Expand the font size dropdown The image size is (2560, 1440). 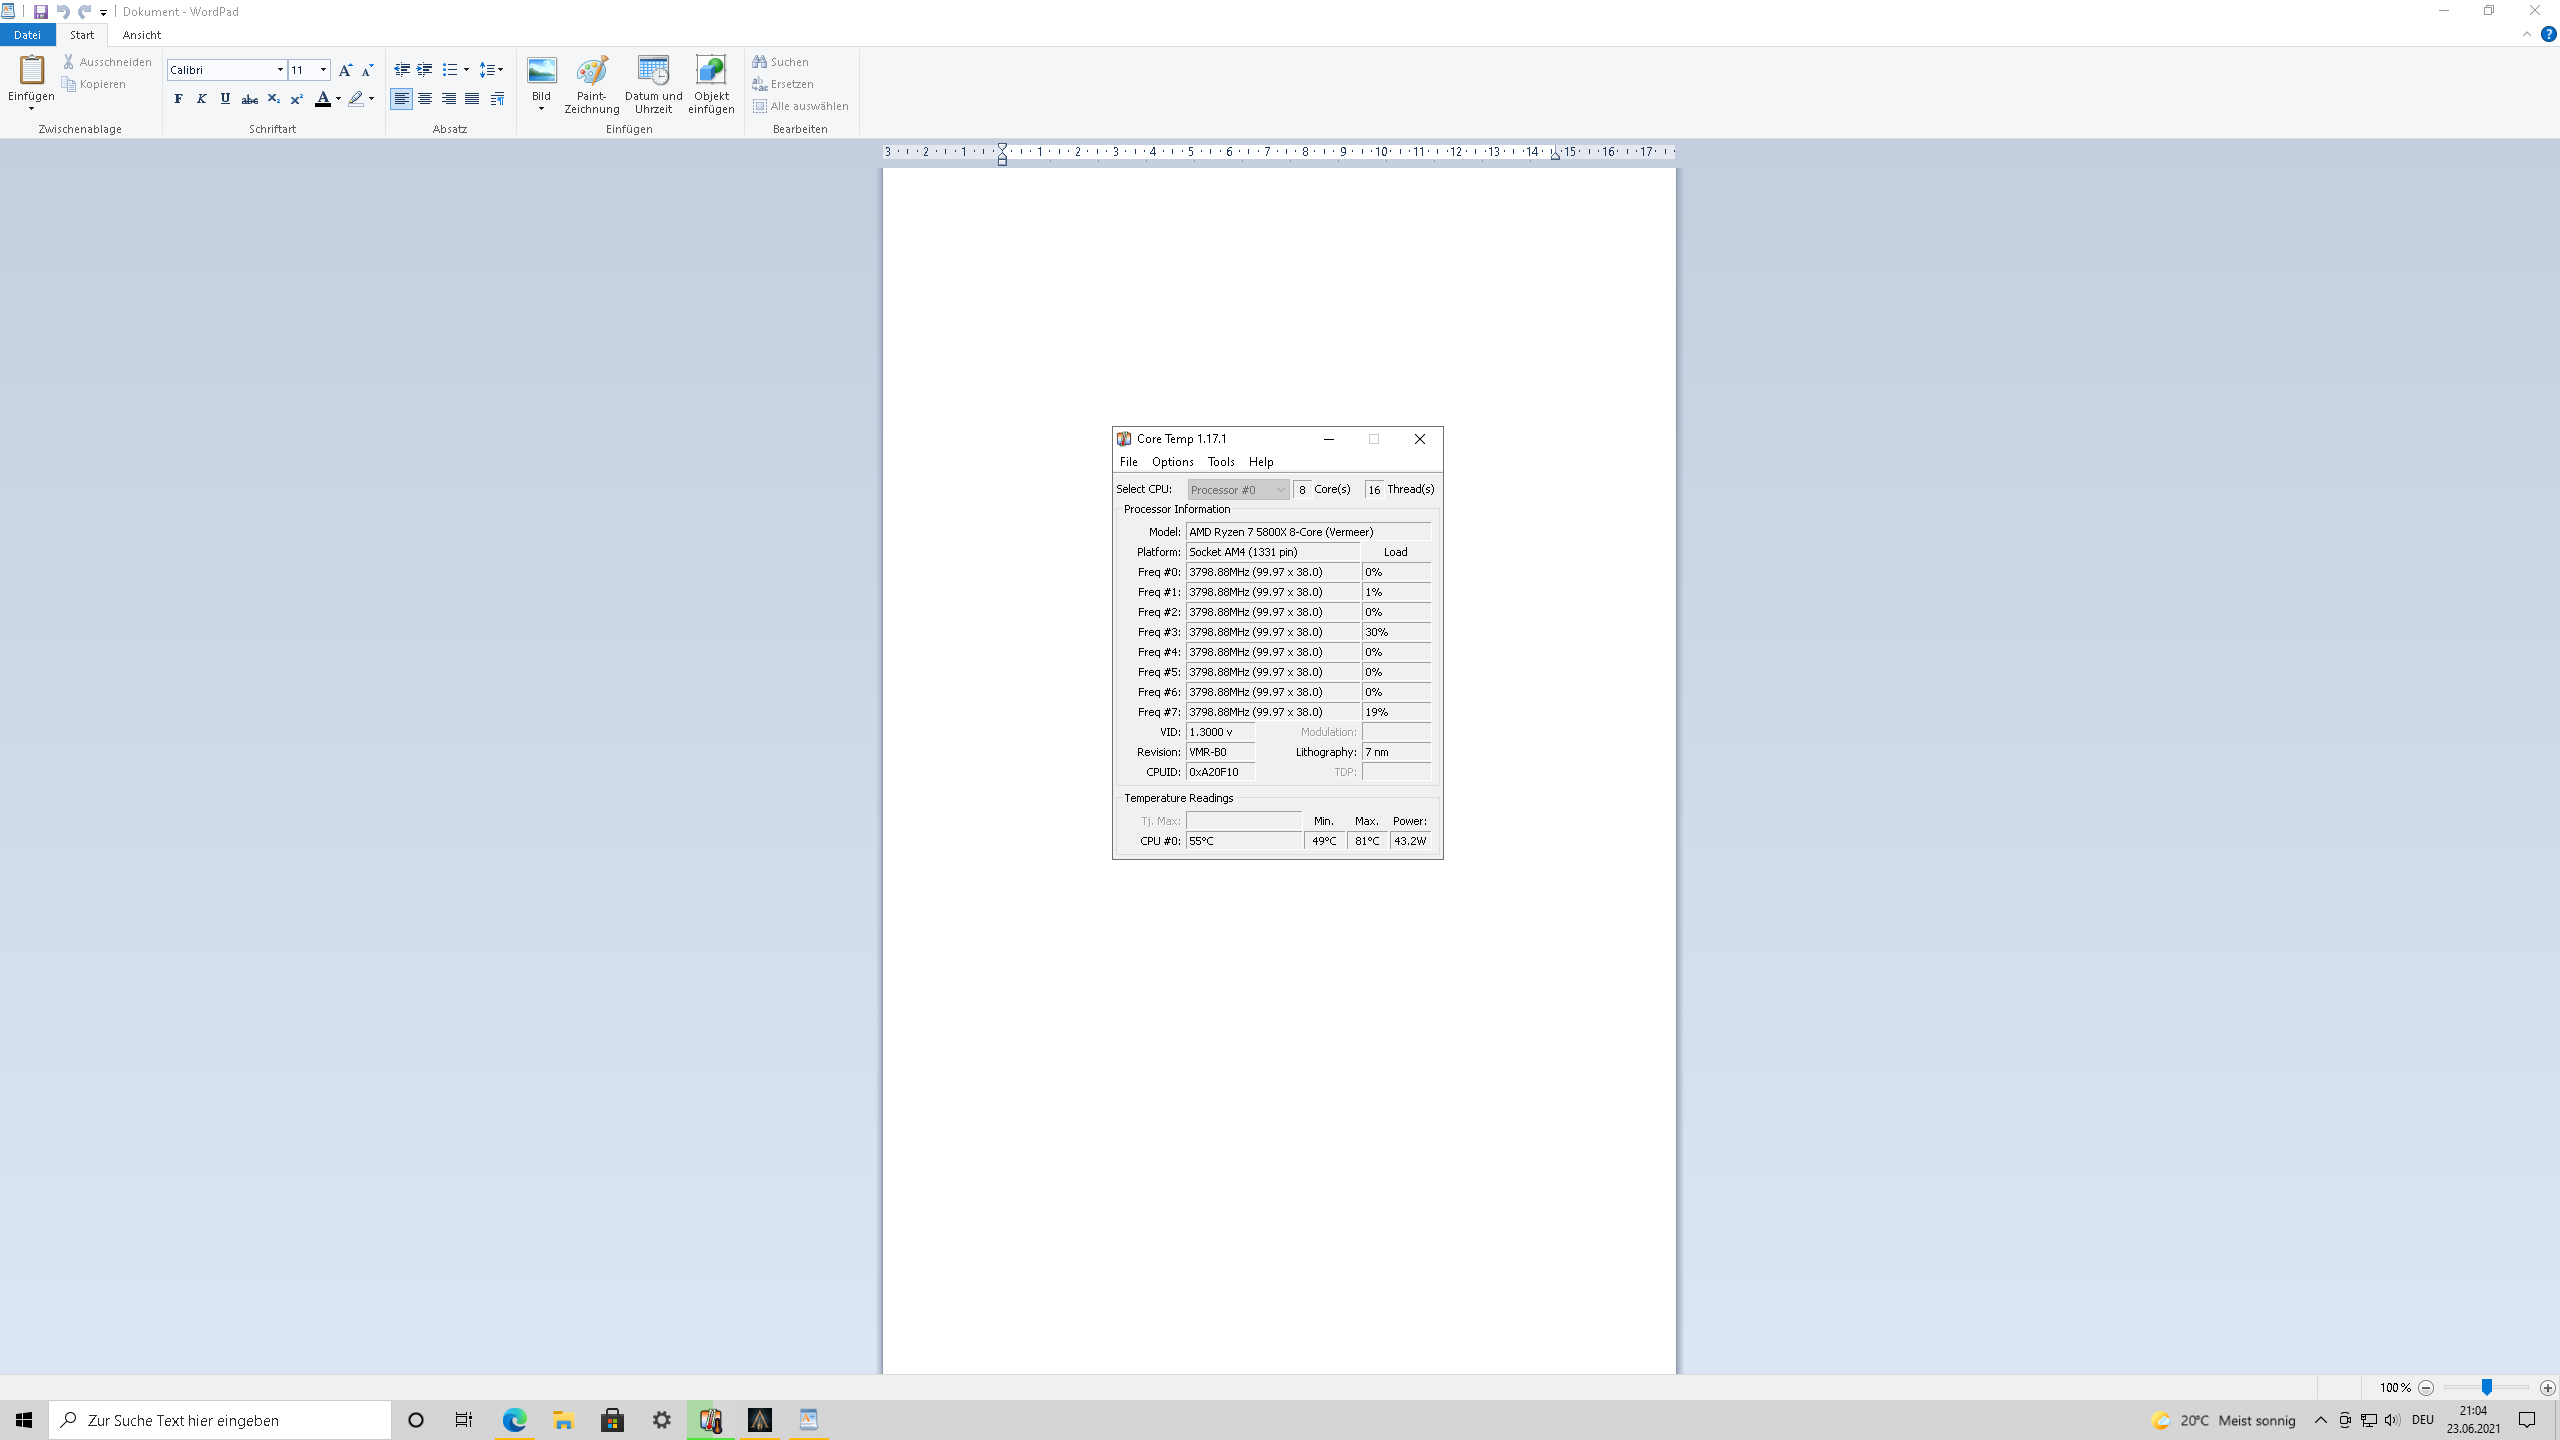323,70
